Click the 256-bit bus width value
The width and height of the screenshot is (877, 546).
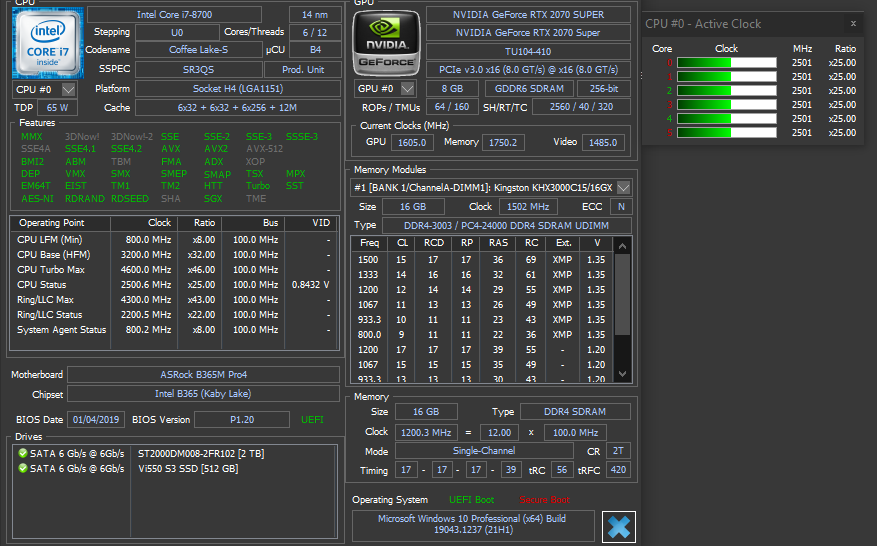tap(603, 88)
